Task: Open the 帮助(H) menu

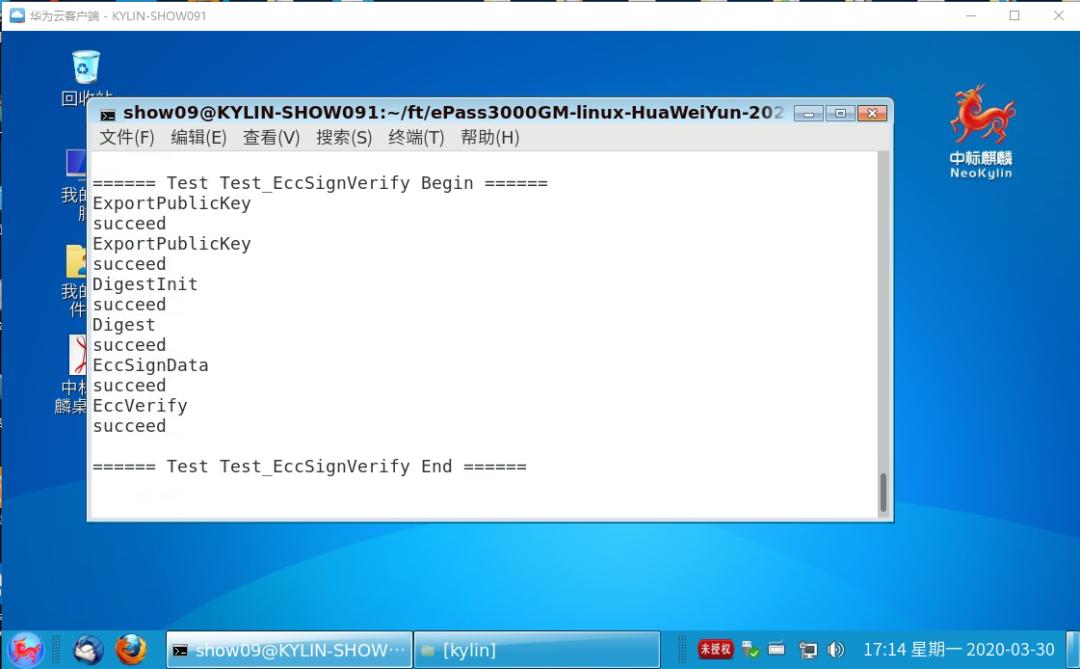Action: click(x=490, y=138)
